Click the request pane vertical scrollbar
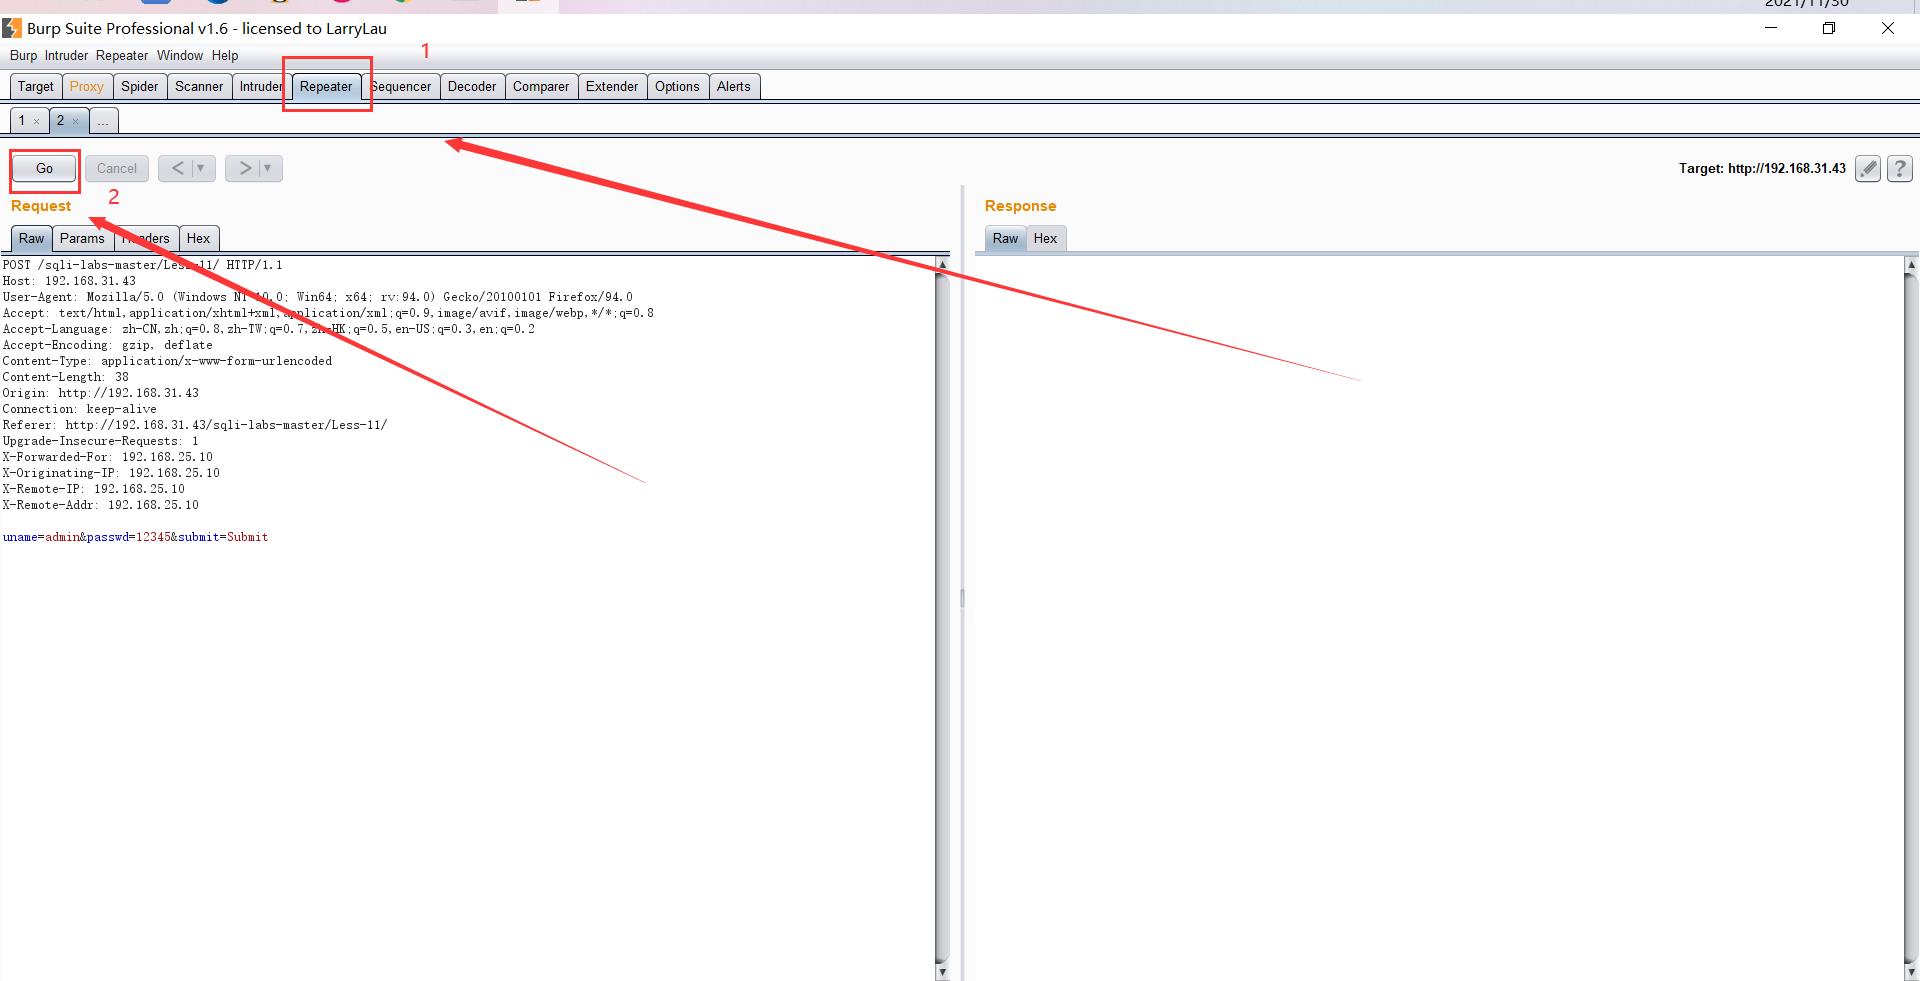This screenshot has width=1920, height=981. pos(941,618)
